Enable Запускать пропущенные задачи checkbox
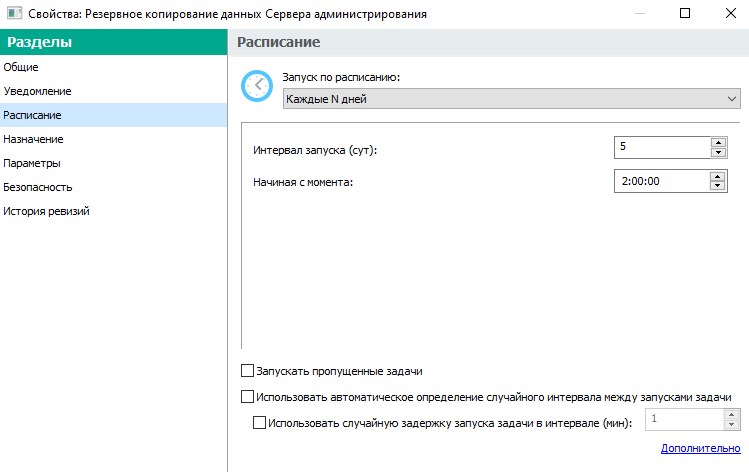749x472 pixels. 247,371
